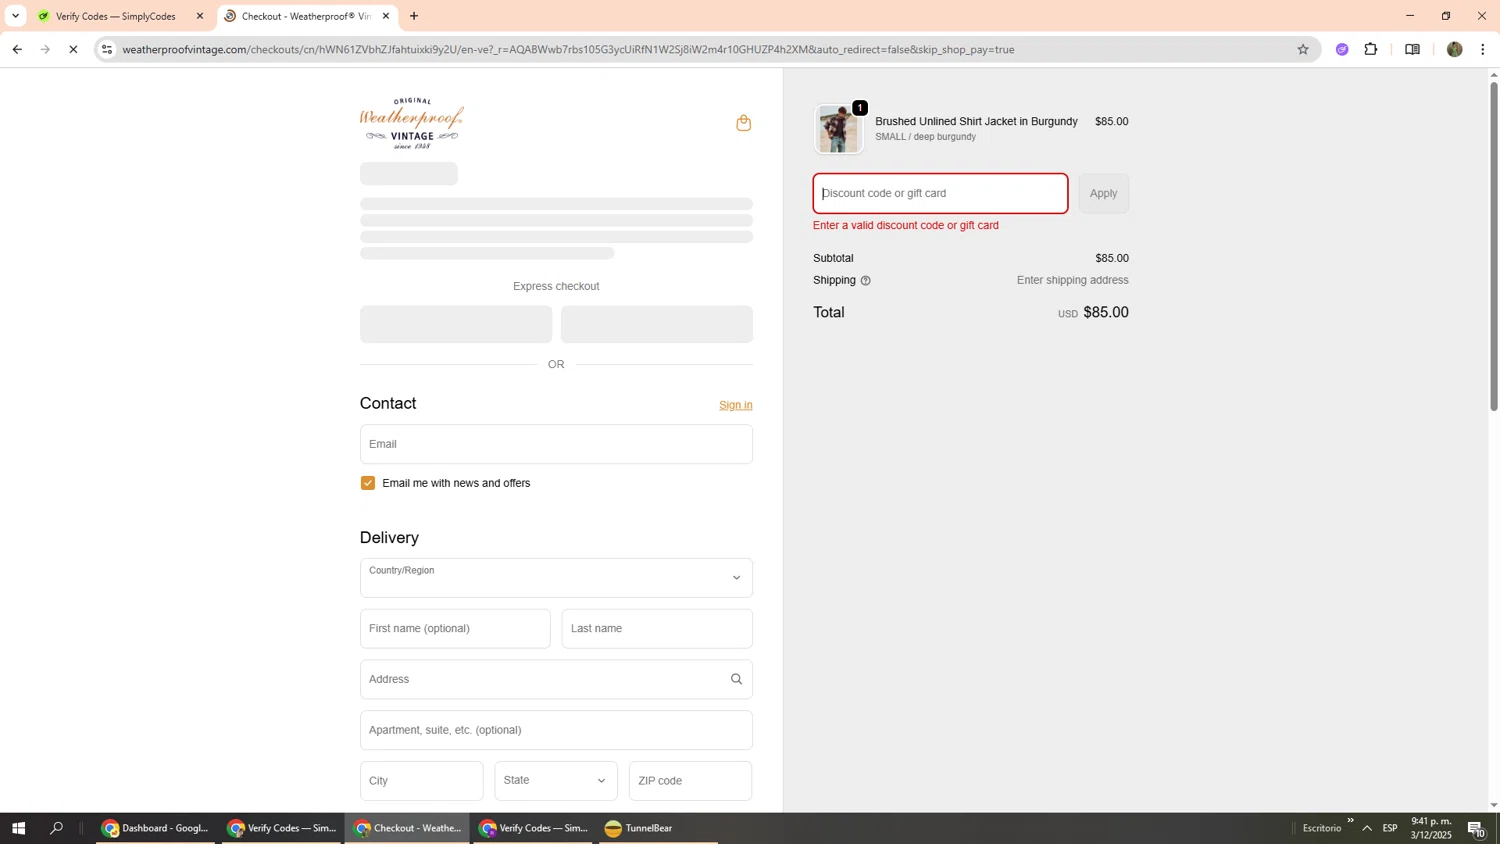Click the Apply discount button

click(1103, 194)
